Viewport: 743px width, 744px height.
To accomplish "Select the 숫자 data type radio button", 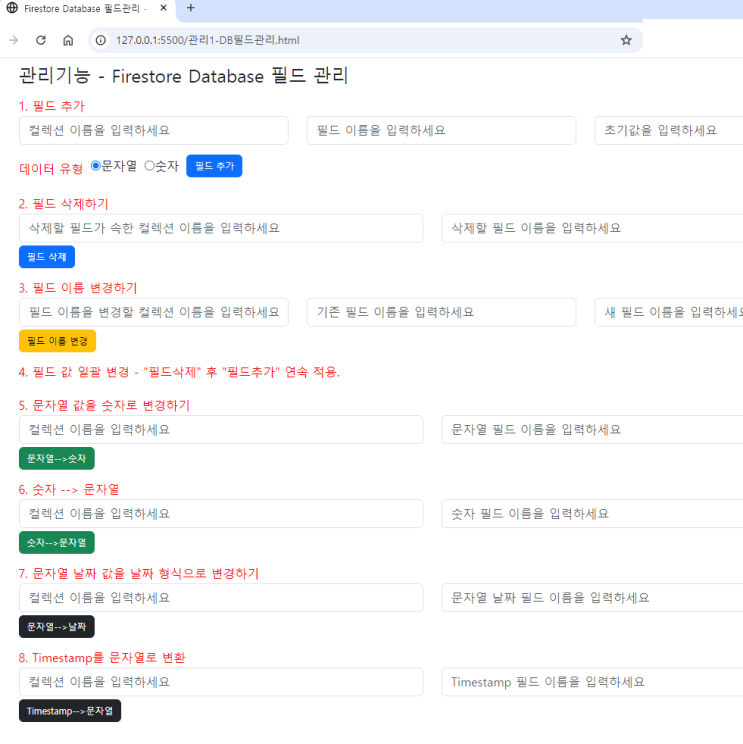I will pos(149,166).
